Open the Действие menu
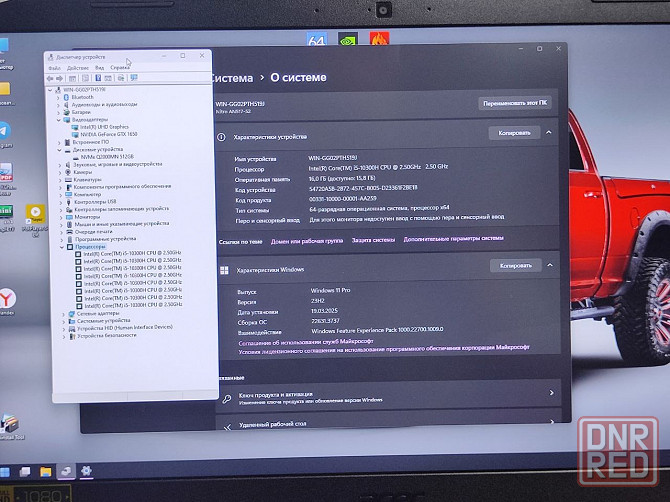Screen dimensions: 670x502 tap(78, 68)
